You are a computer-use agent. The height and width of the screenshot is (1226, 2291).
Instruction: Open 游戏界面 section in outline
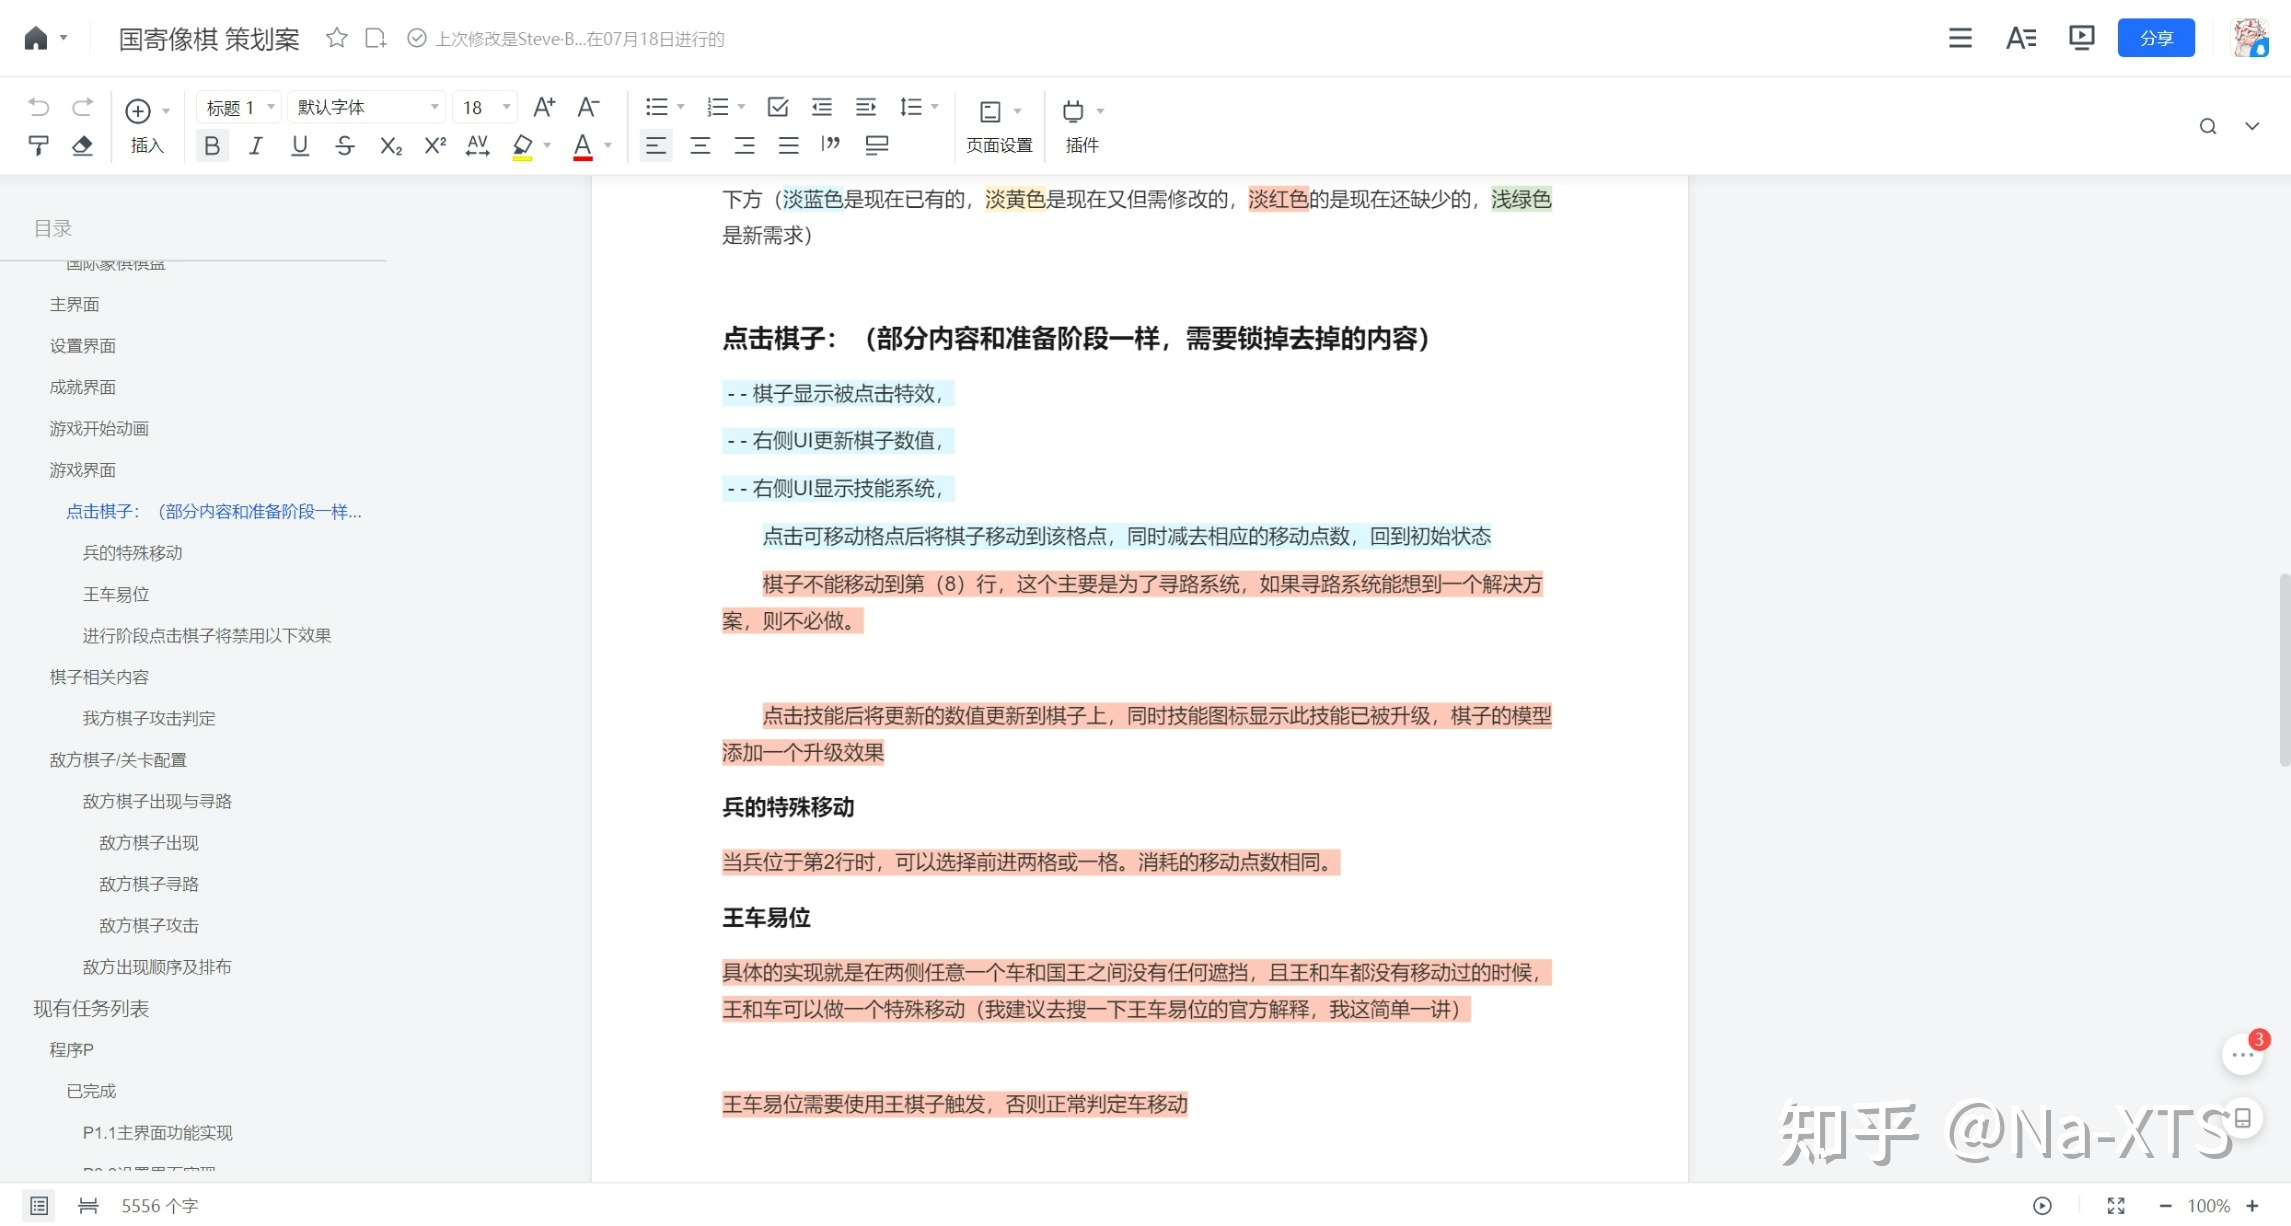pos(83,470)
